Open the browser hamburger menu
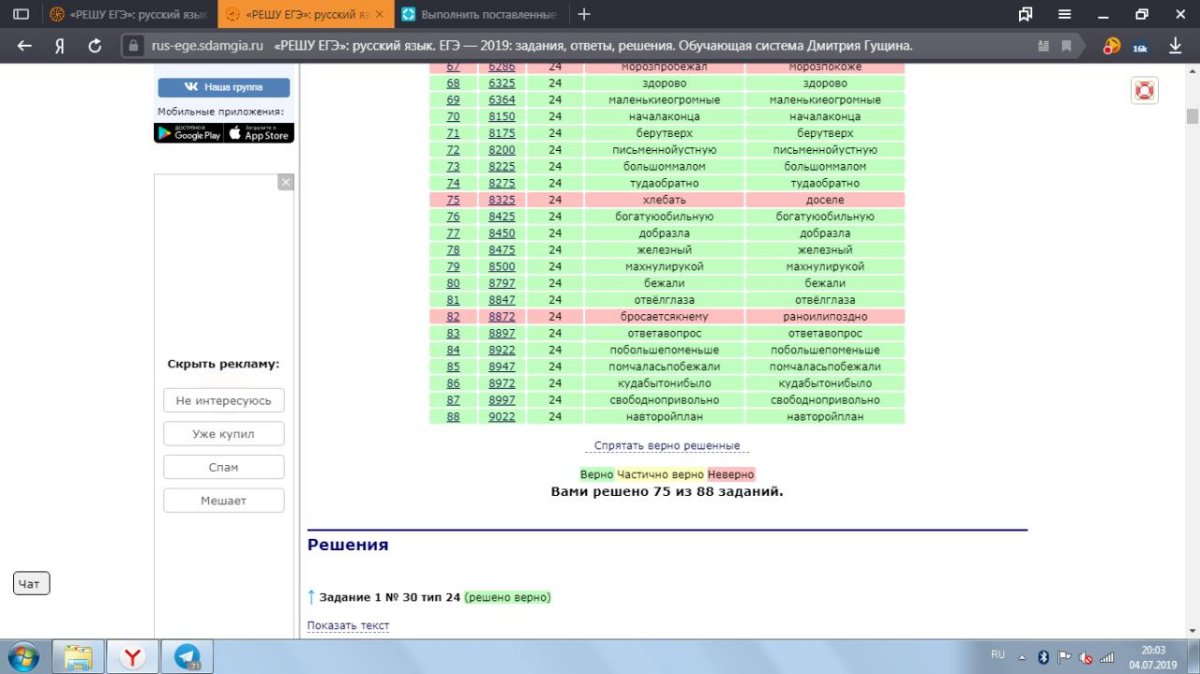This screenshot has height=674, width=1200. [1065, 14]
